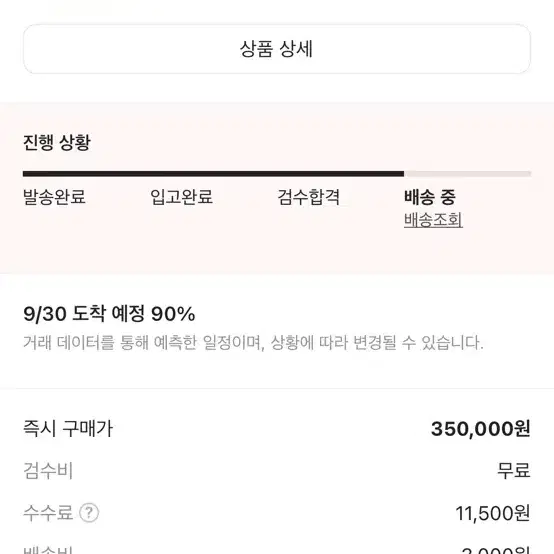Select the 배송 중 current step
This screenshot has width=554, height=554.
(430, 197)
